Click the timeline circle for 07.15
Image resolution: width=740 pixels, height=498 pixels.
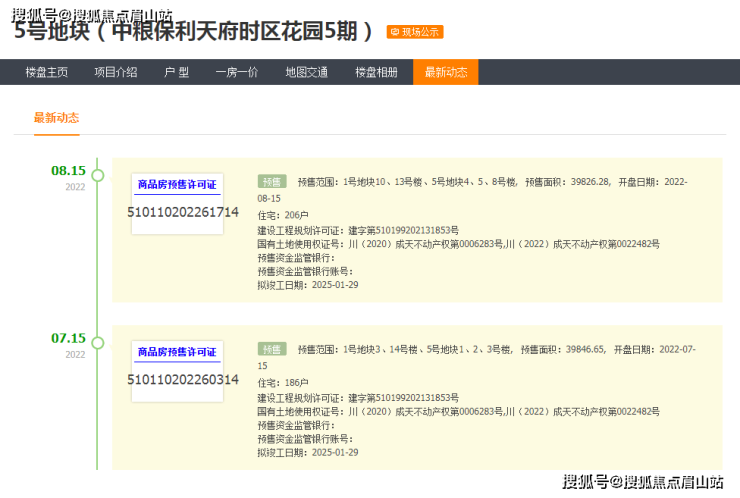(x=97, y=343)
